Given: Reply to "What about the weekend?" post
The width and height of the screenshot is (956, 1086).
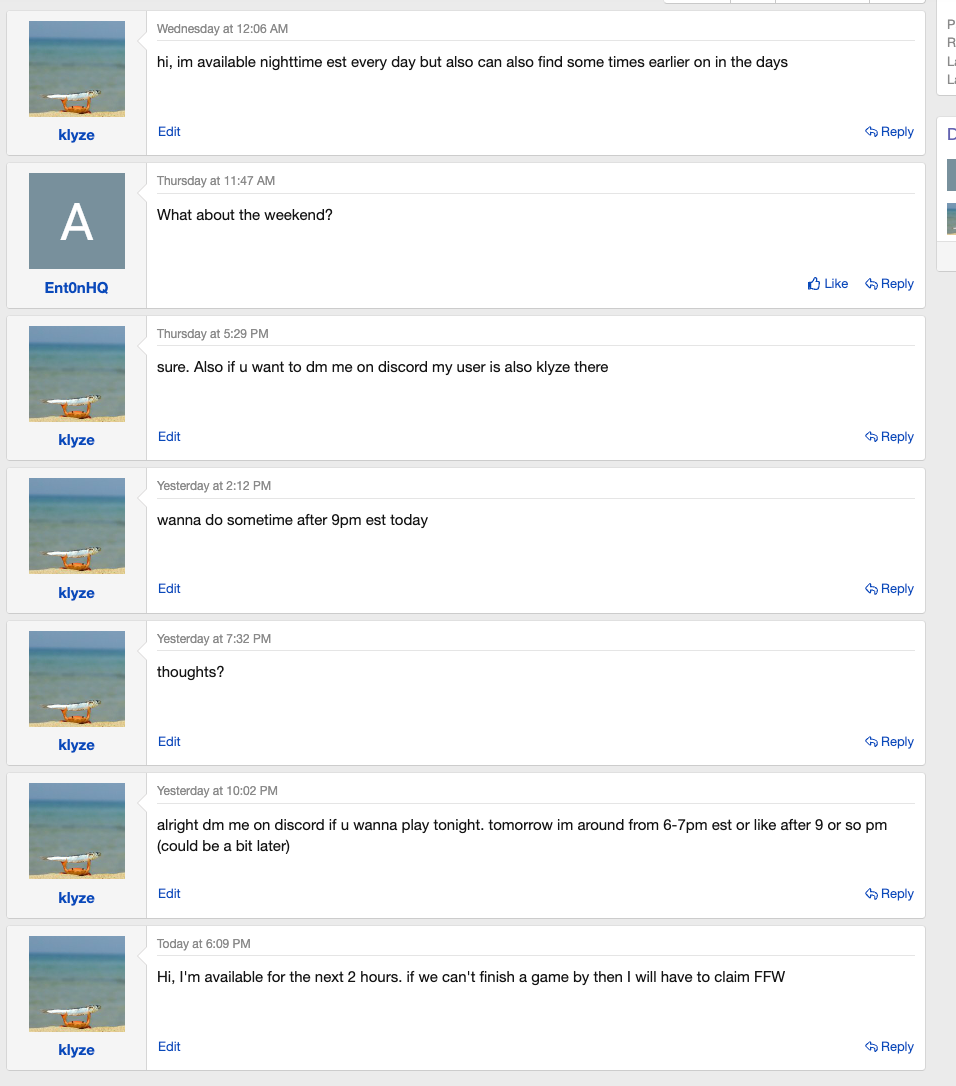Looking at the screenshot, I should [x=889, y=284].
